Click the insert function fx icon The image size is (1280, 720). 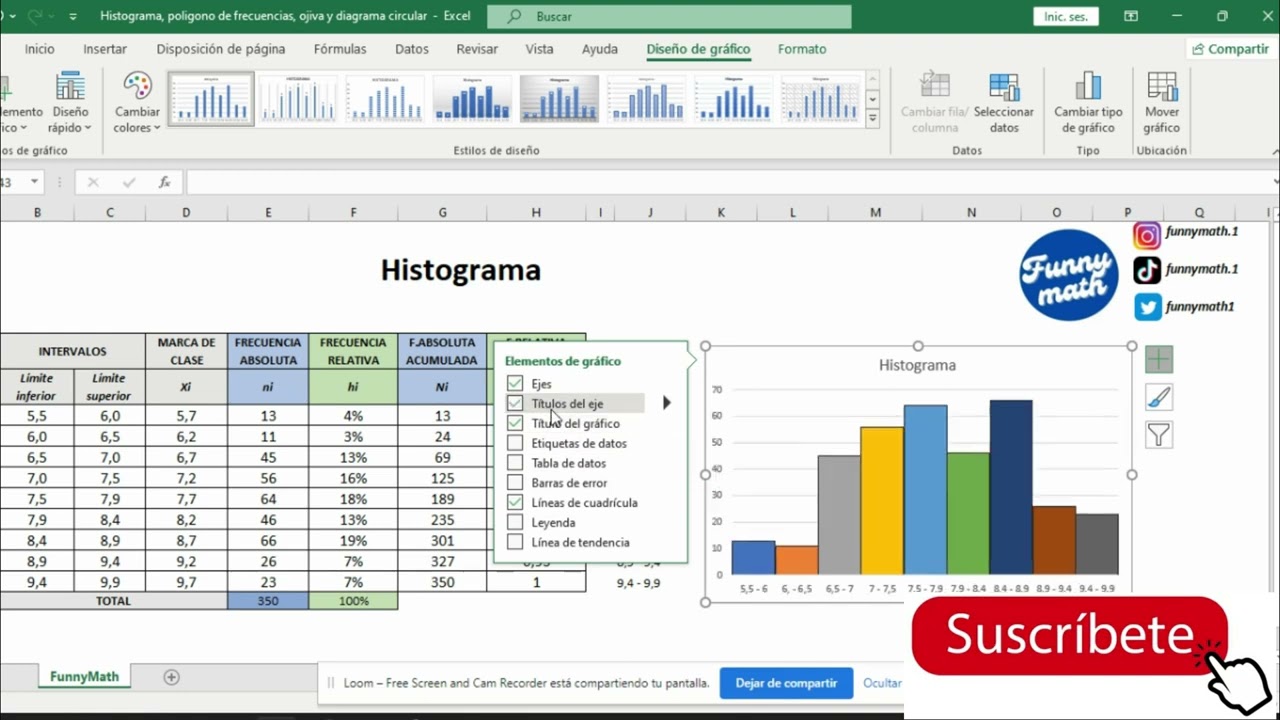[x=164, y=182]
